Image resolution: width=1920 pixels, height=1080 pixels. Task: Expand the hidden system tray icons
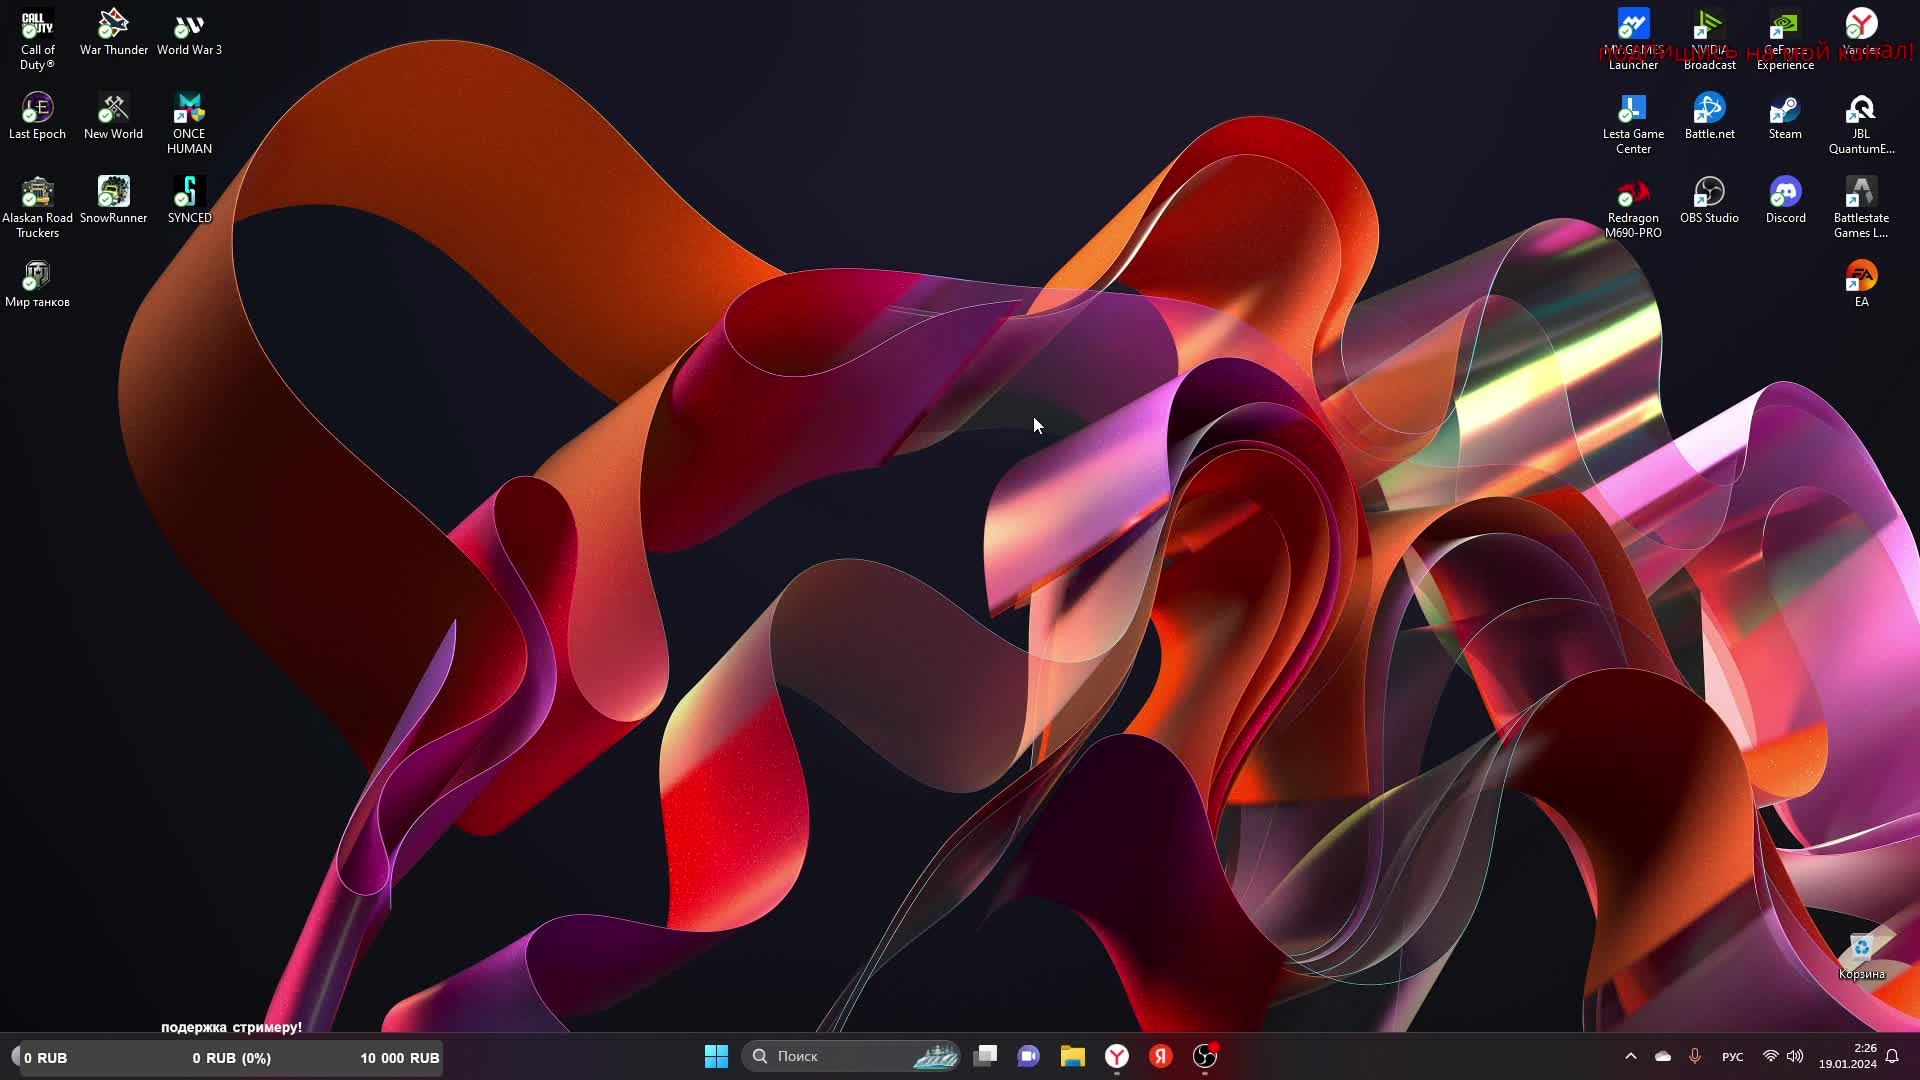pyautogui.click(x=1631, y=1056)
